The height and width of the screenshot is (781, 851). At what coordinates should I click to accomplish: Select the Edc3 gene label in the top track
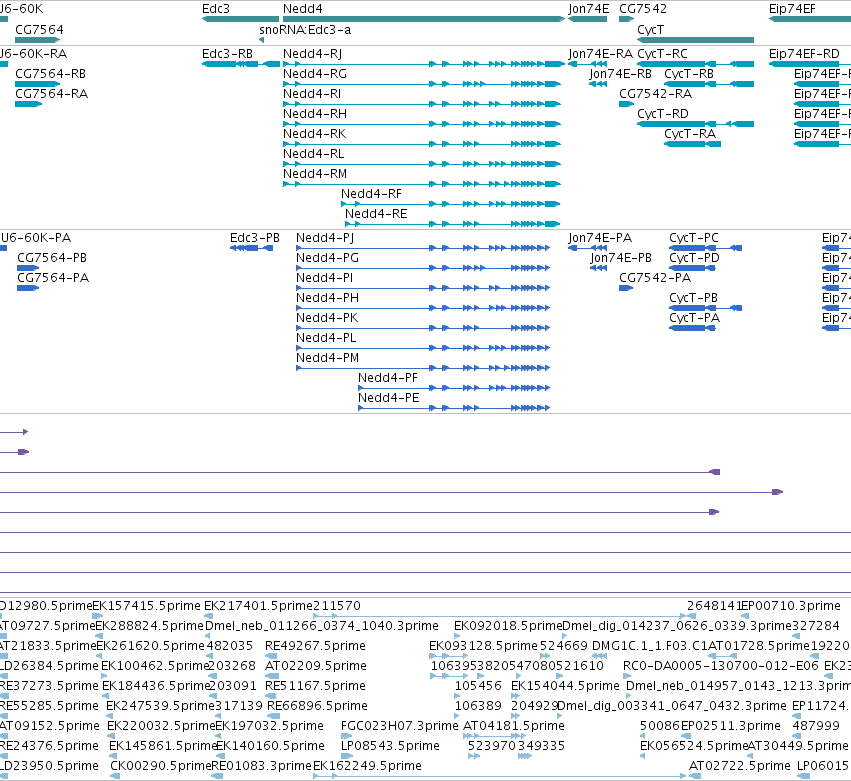(215, 9)
